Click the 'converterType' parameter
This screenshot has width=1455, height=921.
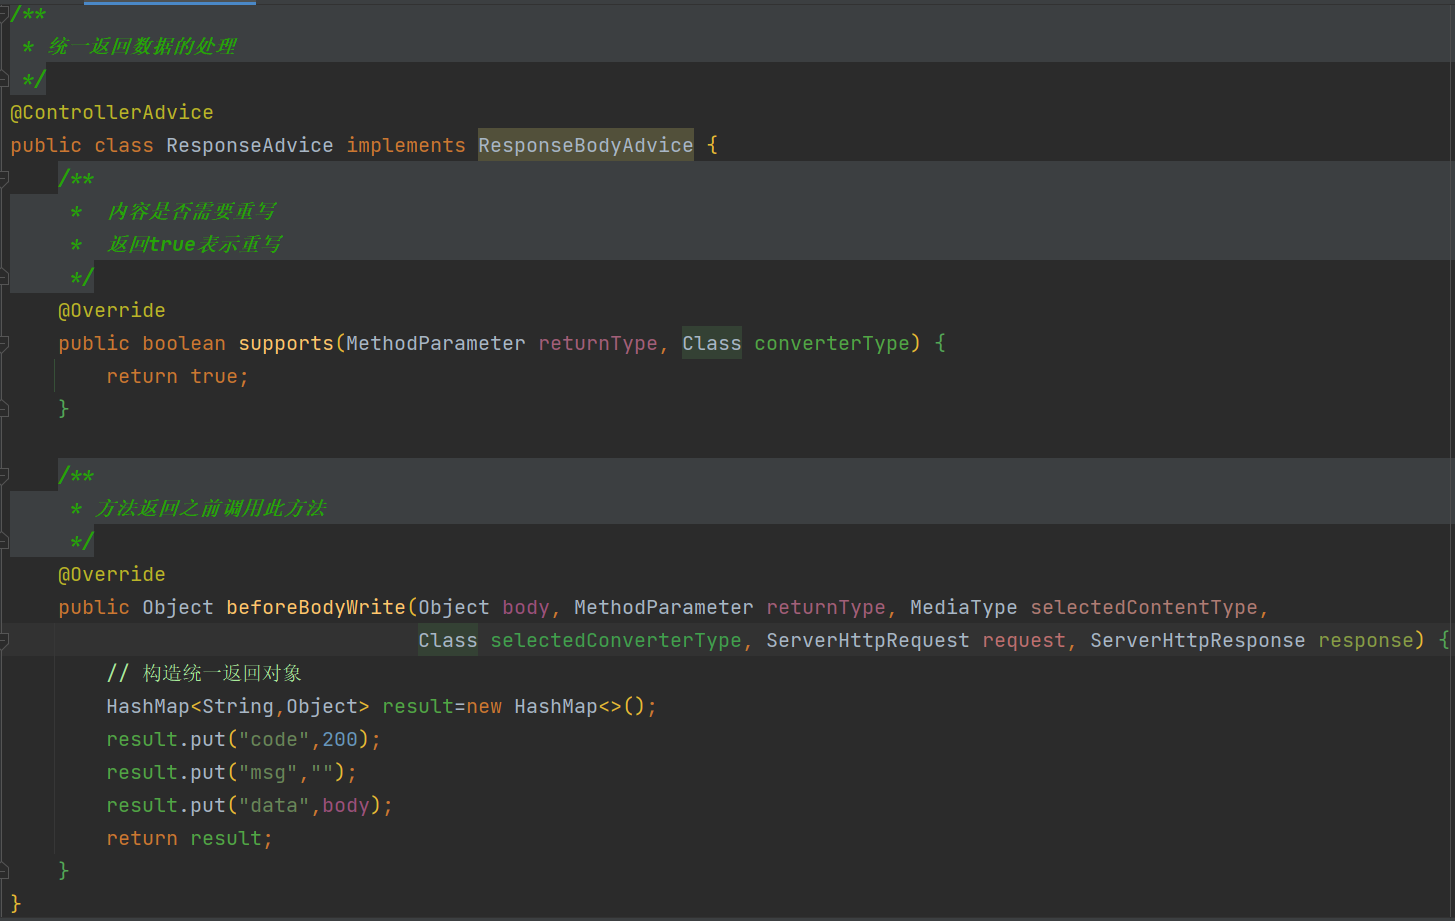(832, 343)
